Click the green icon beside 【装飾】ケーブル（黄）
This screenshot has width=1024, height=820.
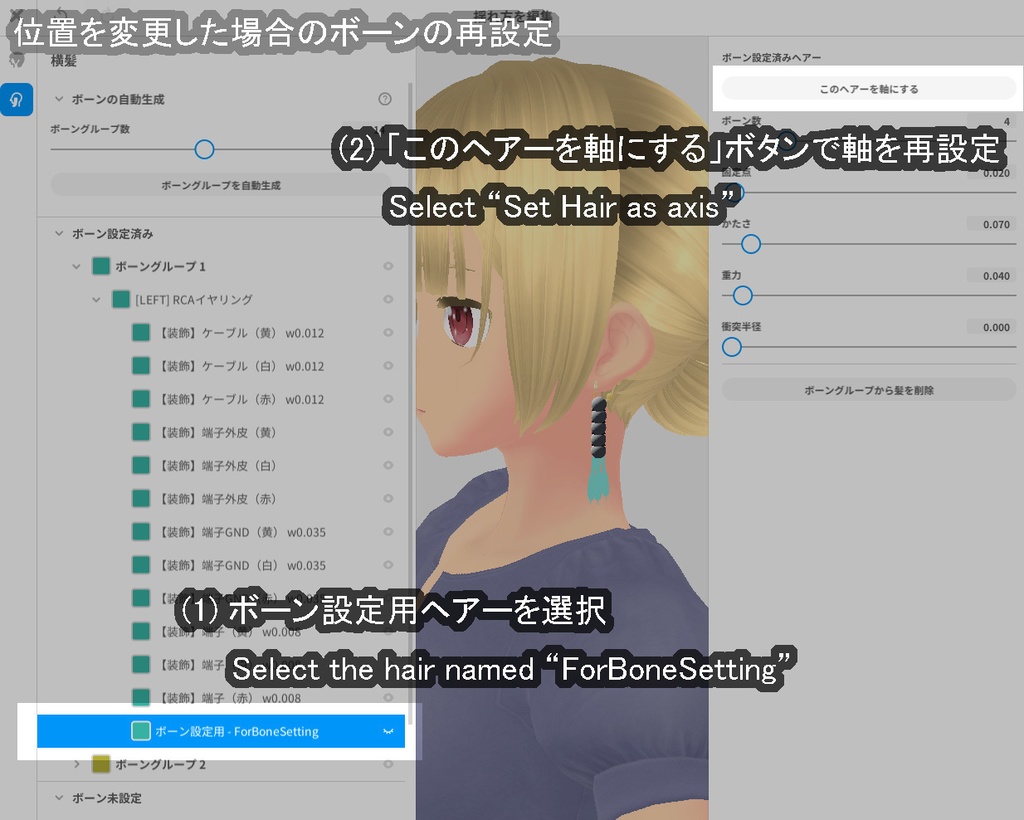(141, 332)
